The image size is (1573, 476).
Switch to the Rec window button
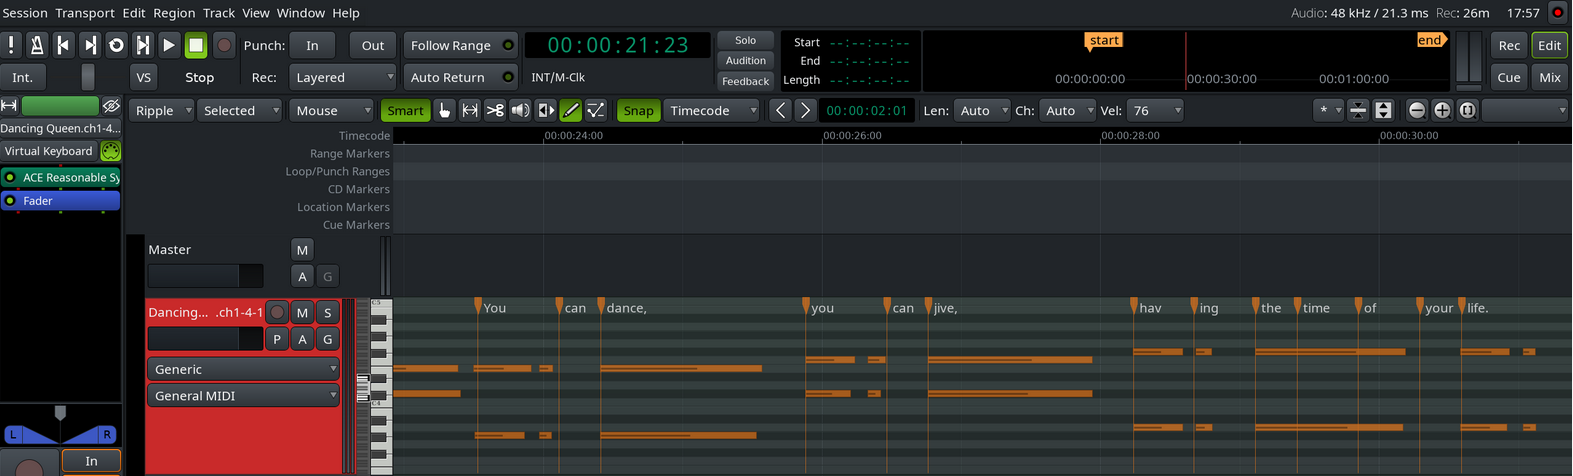1509,45
